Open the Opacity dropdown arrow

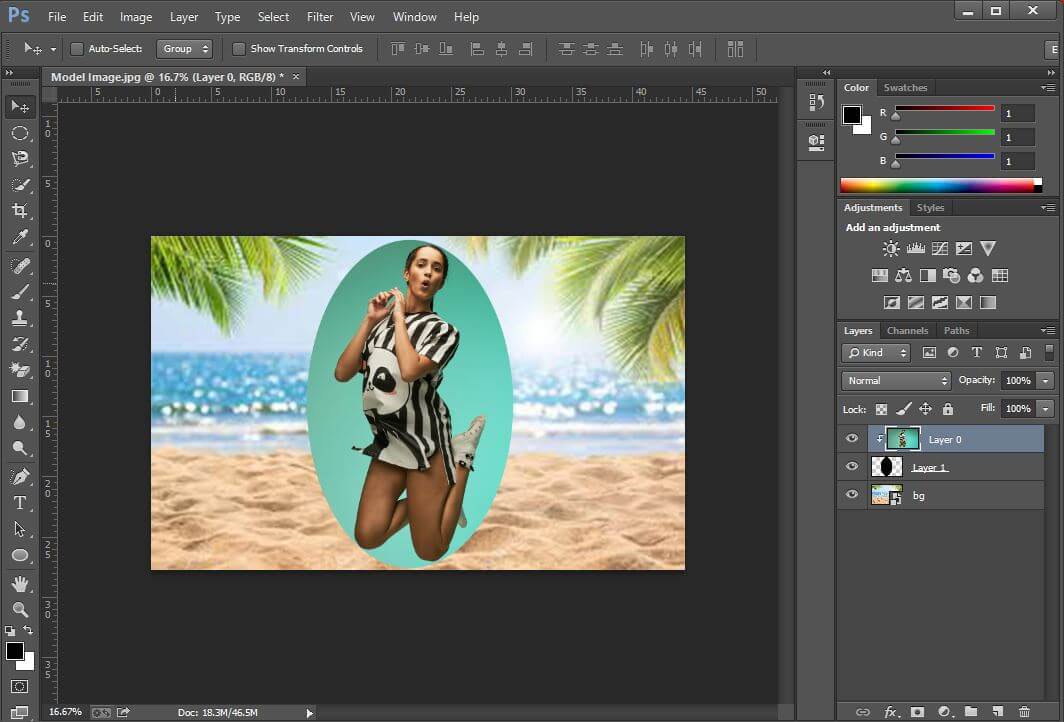click(1044, 380)
